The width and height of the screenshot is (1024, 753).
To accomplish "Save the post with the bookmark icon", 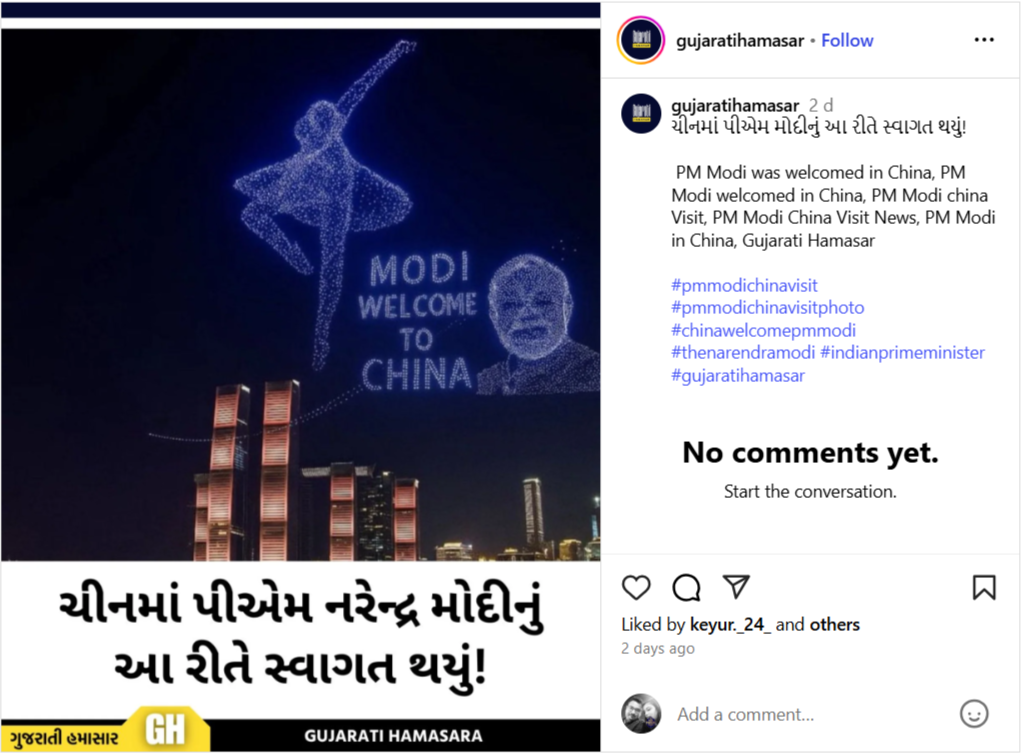I will pos(984,587).
